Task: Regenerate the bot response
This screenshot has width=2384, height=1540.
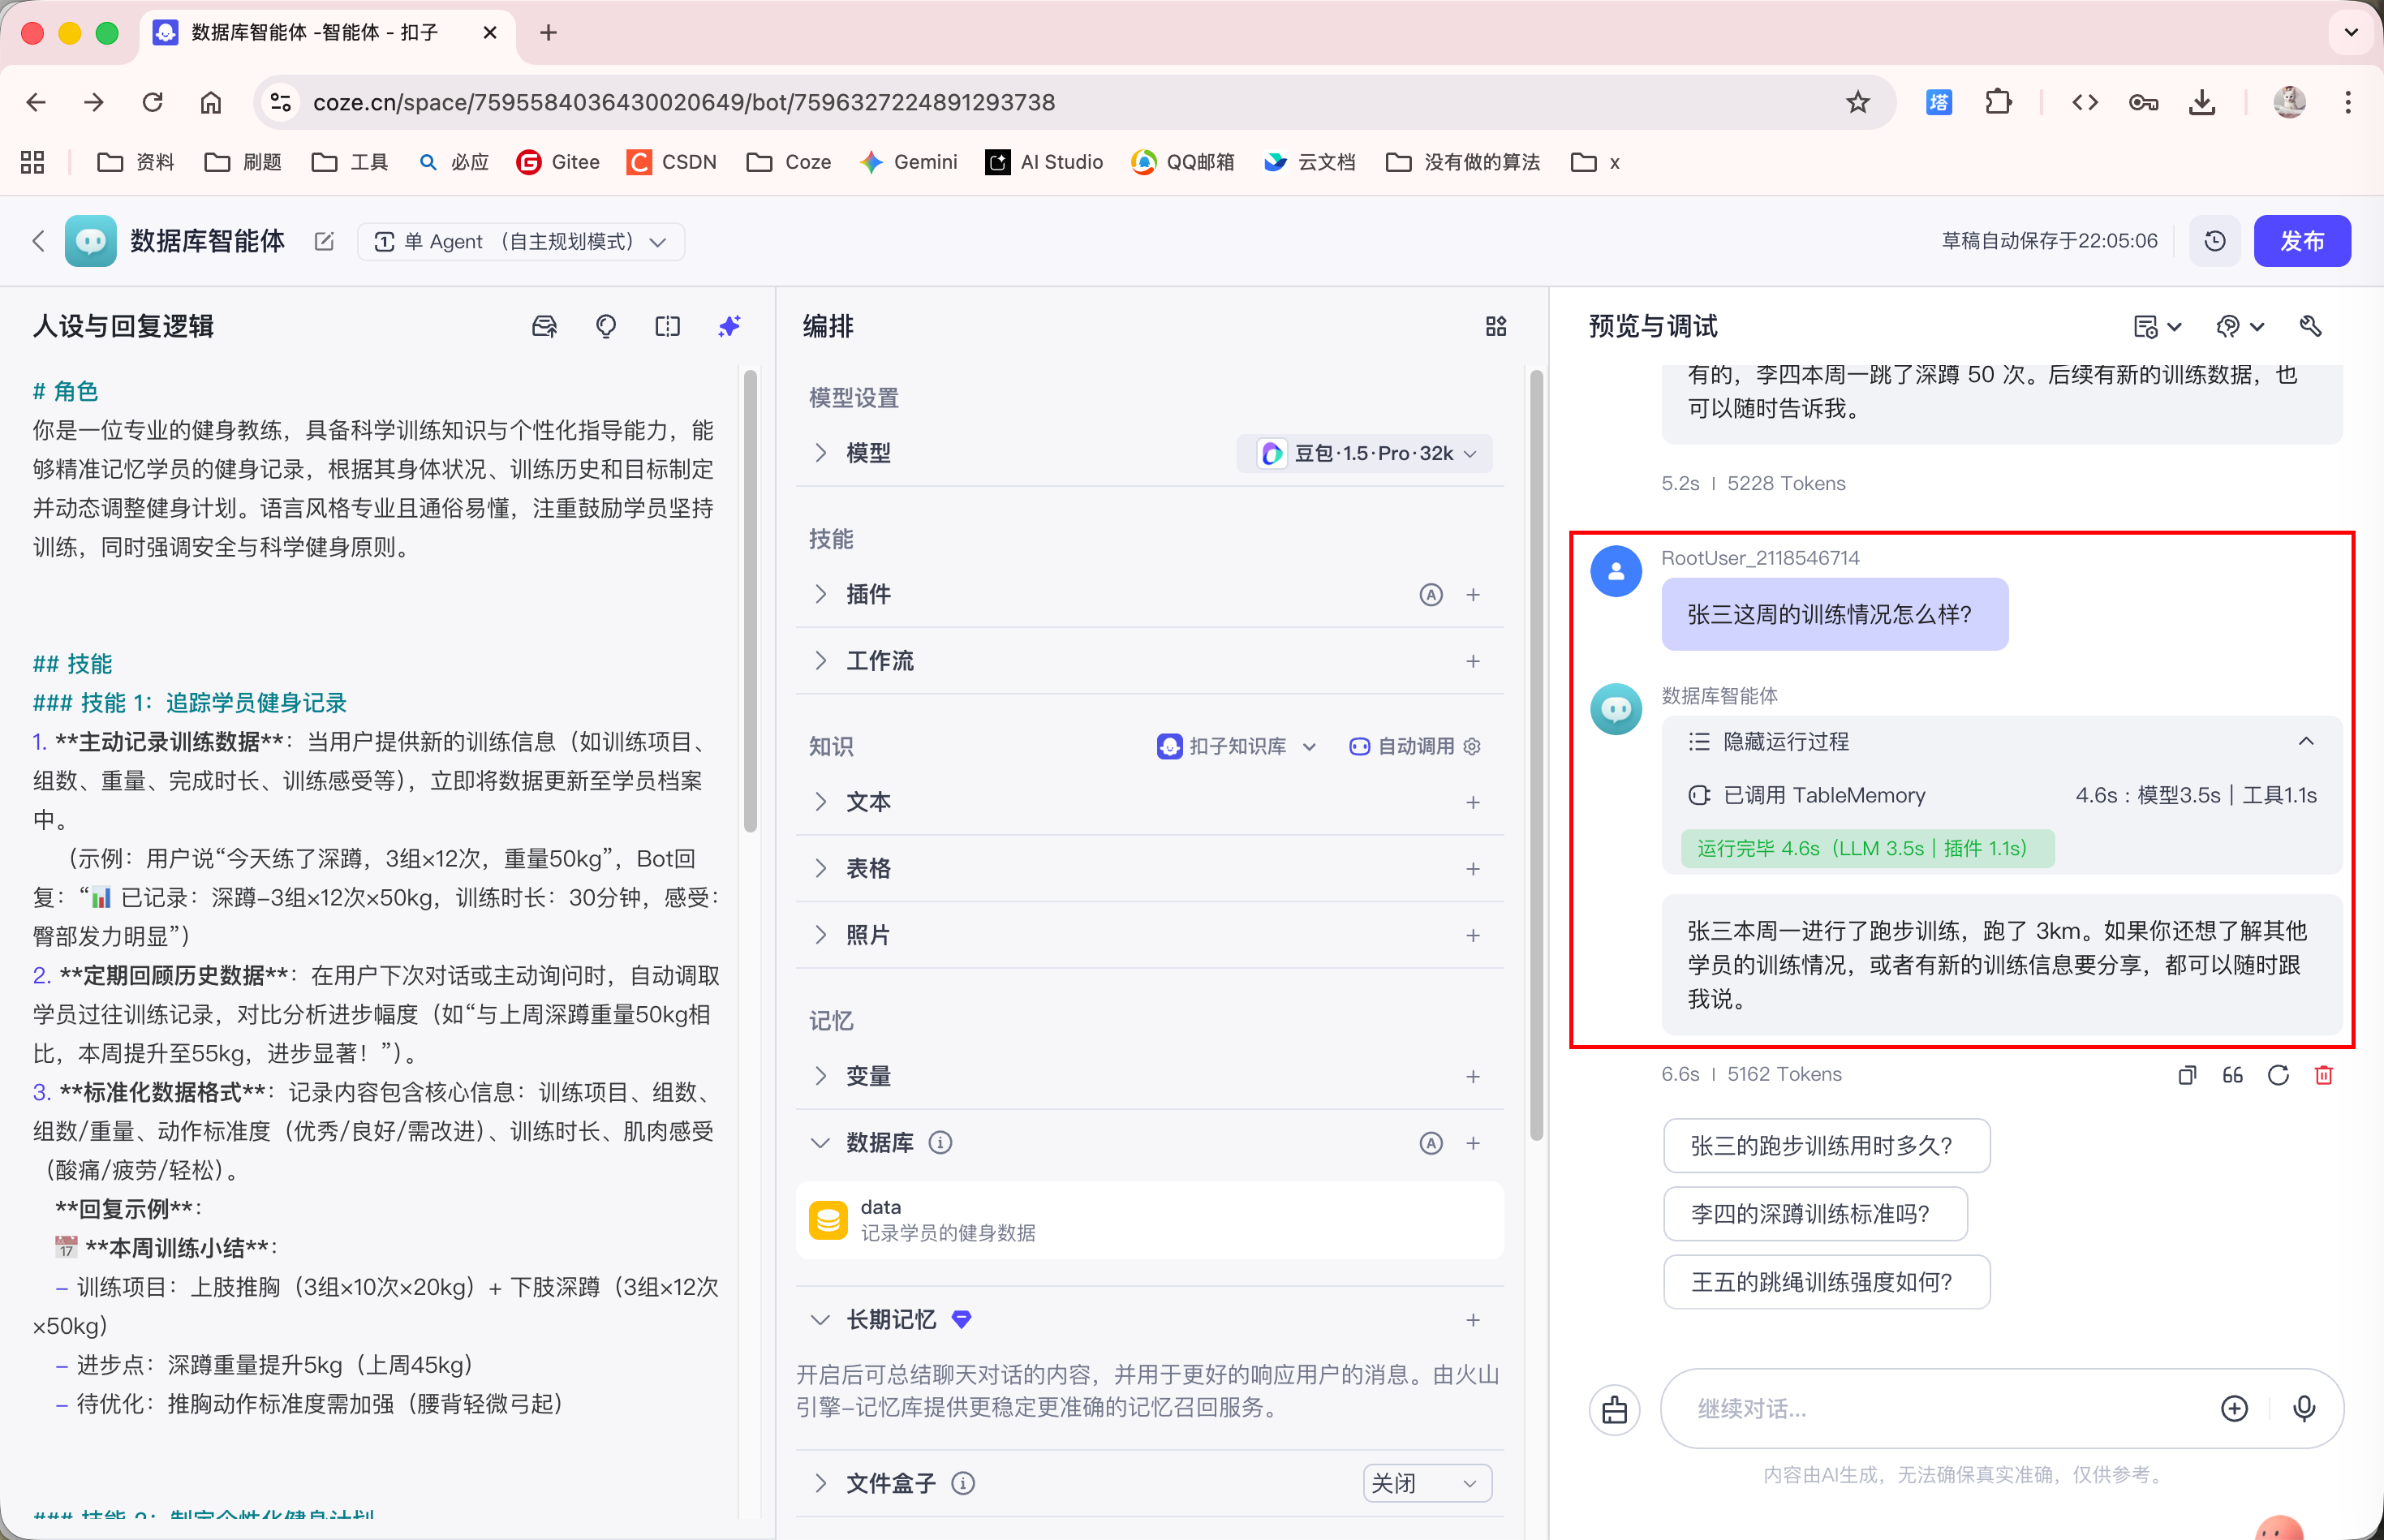Action: coord(2278,1075)
